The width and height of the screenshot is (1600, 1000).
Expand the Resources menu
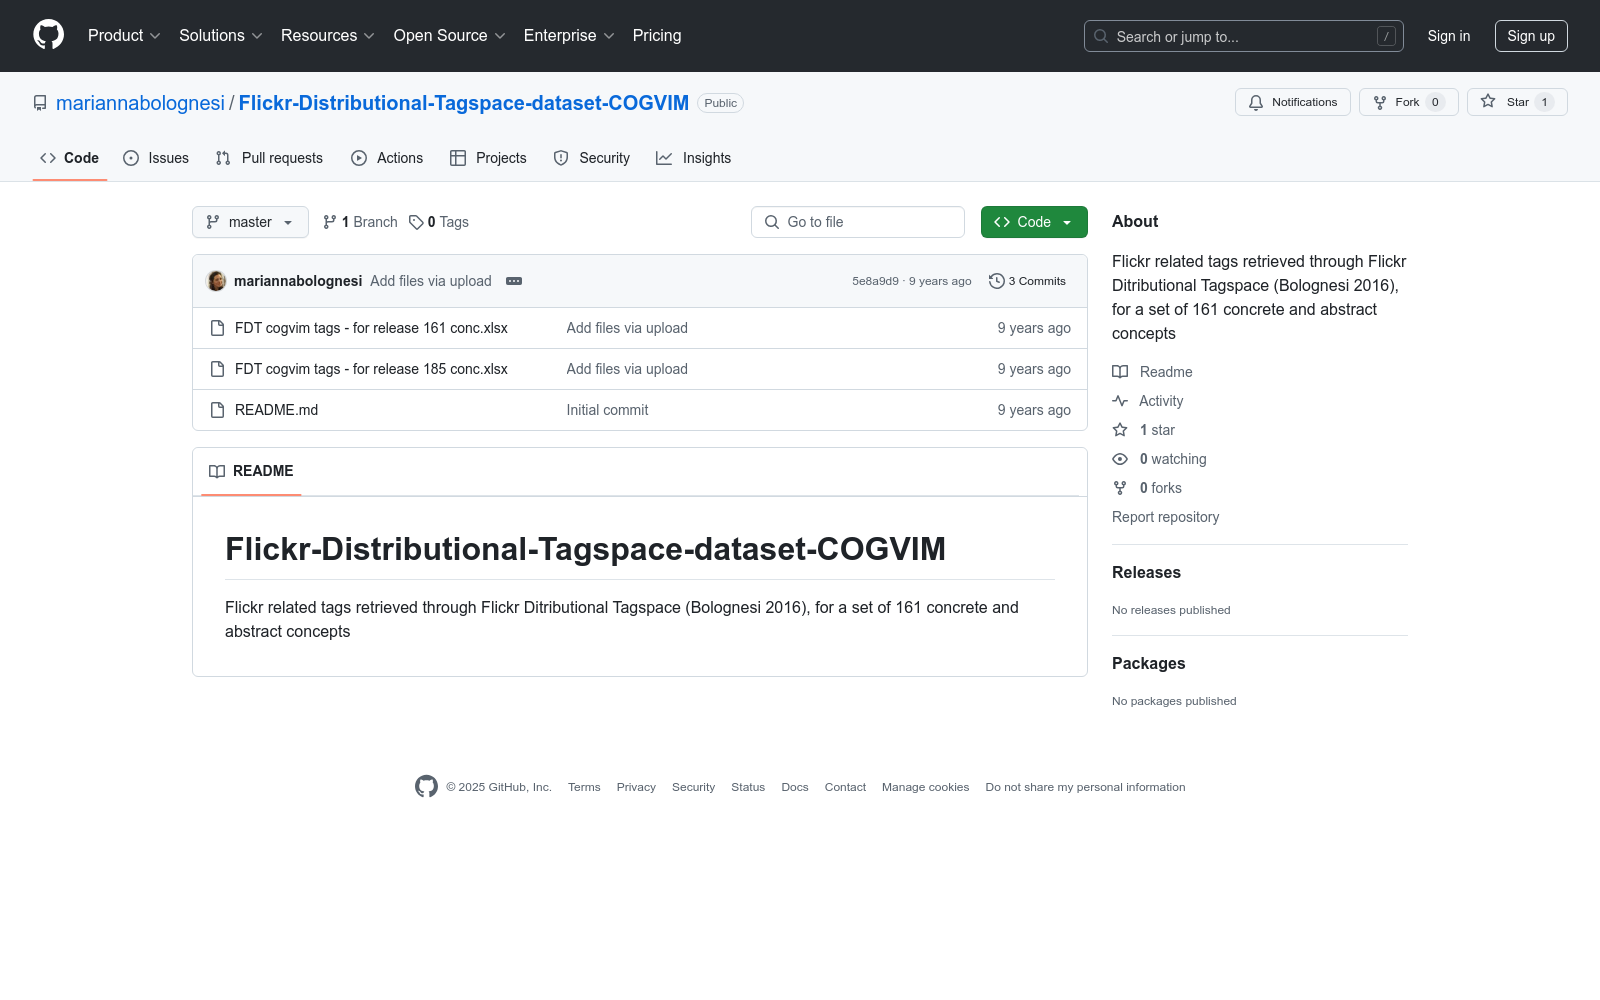[327, 35]
